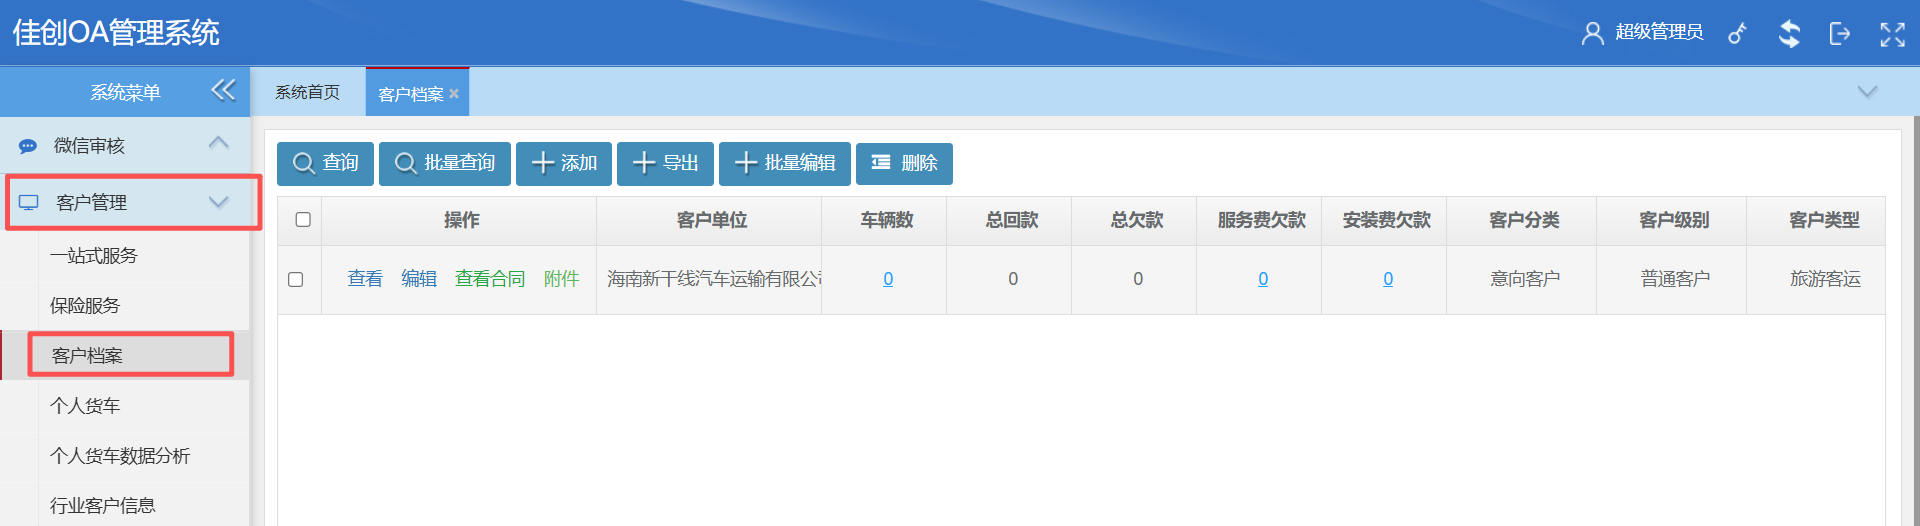1920x526 pixels.
Task: Click the 删除 button
Action: pyautogui.click(x=904, y=163)
